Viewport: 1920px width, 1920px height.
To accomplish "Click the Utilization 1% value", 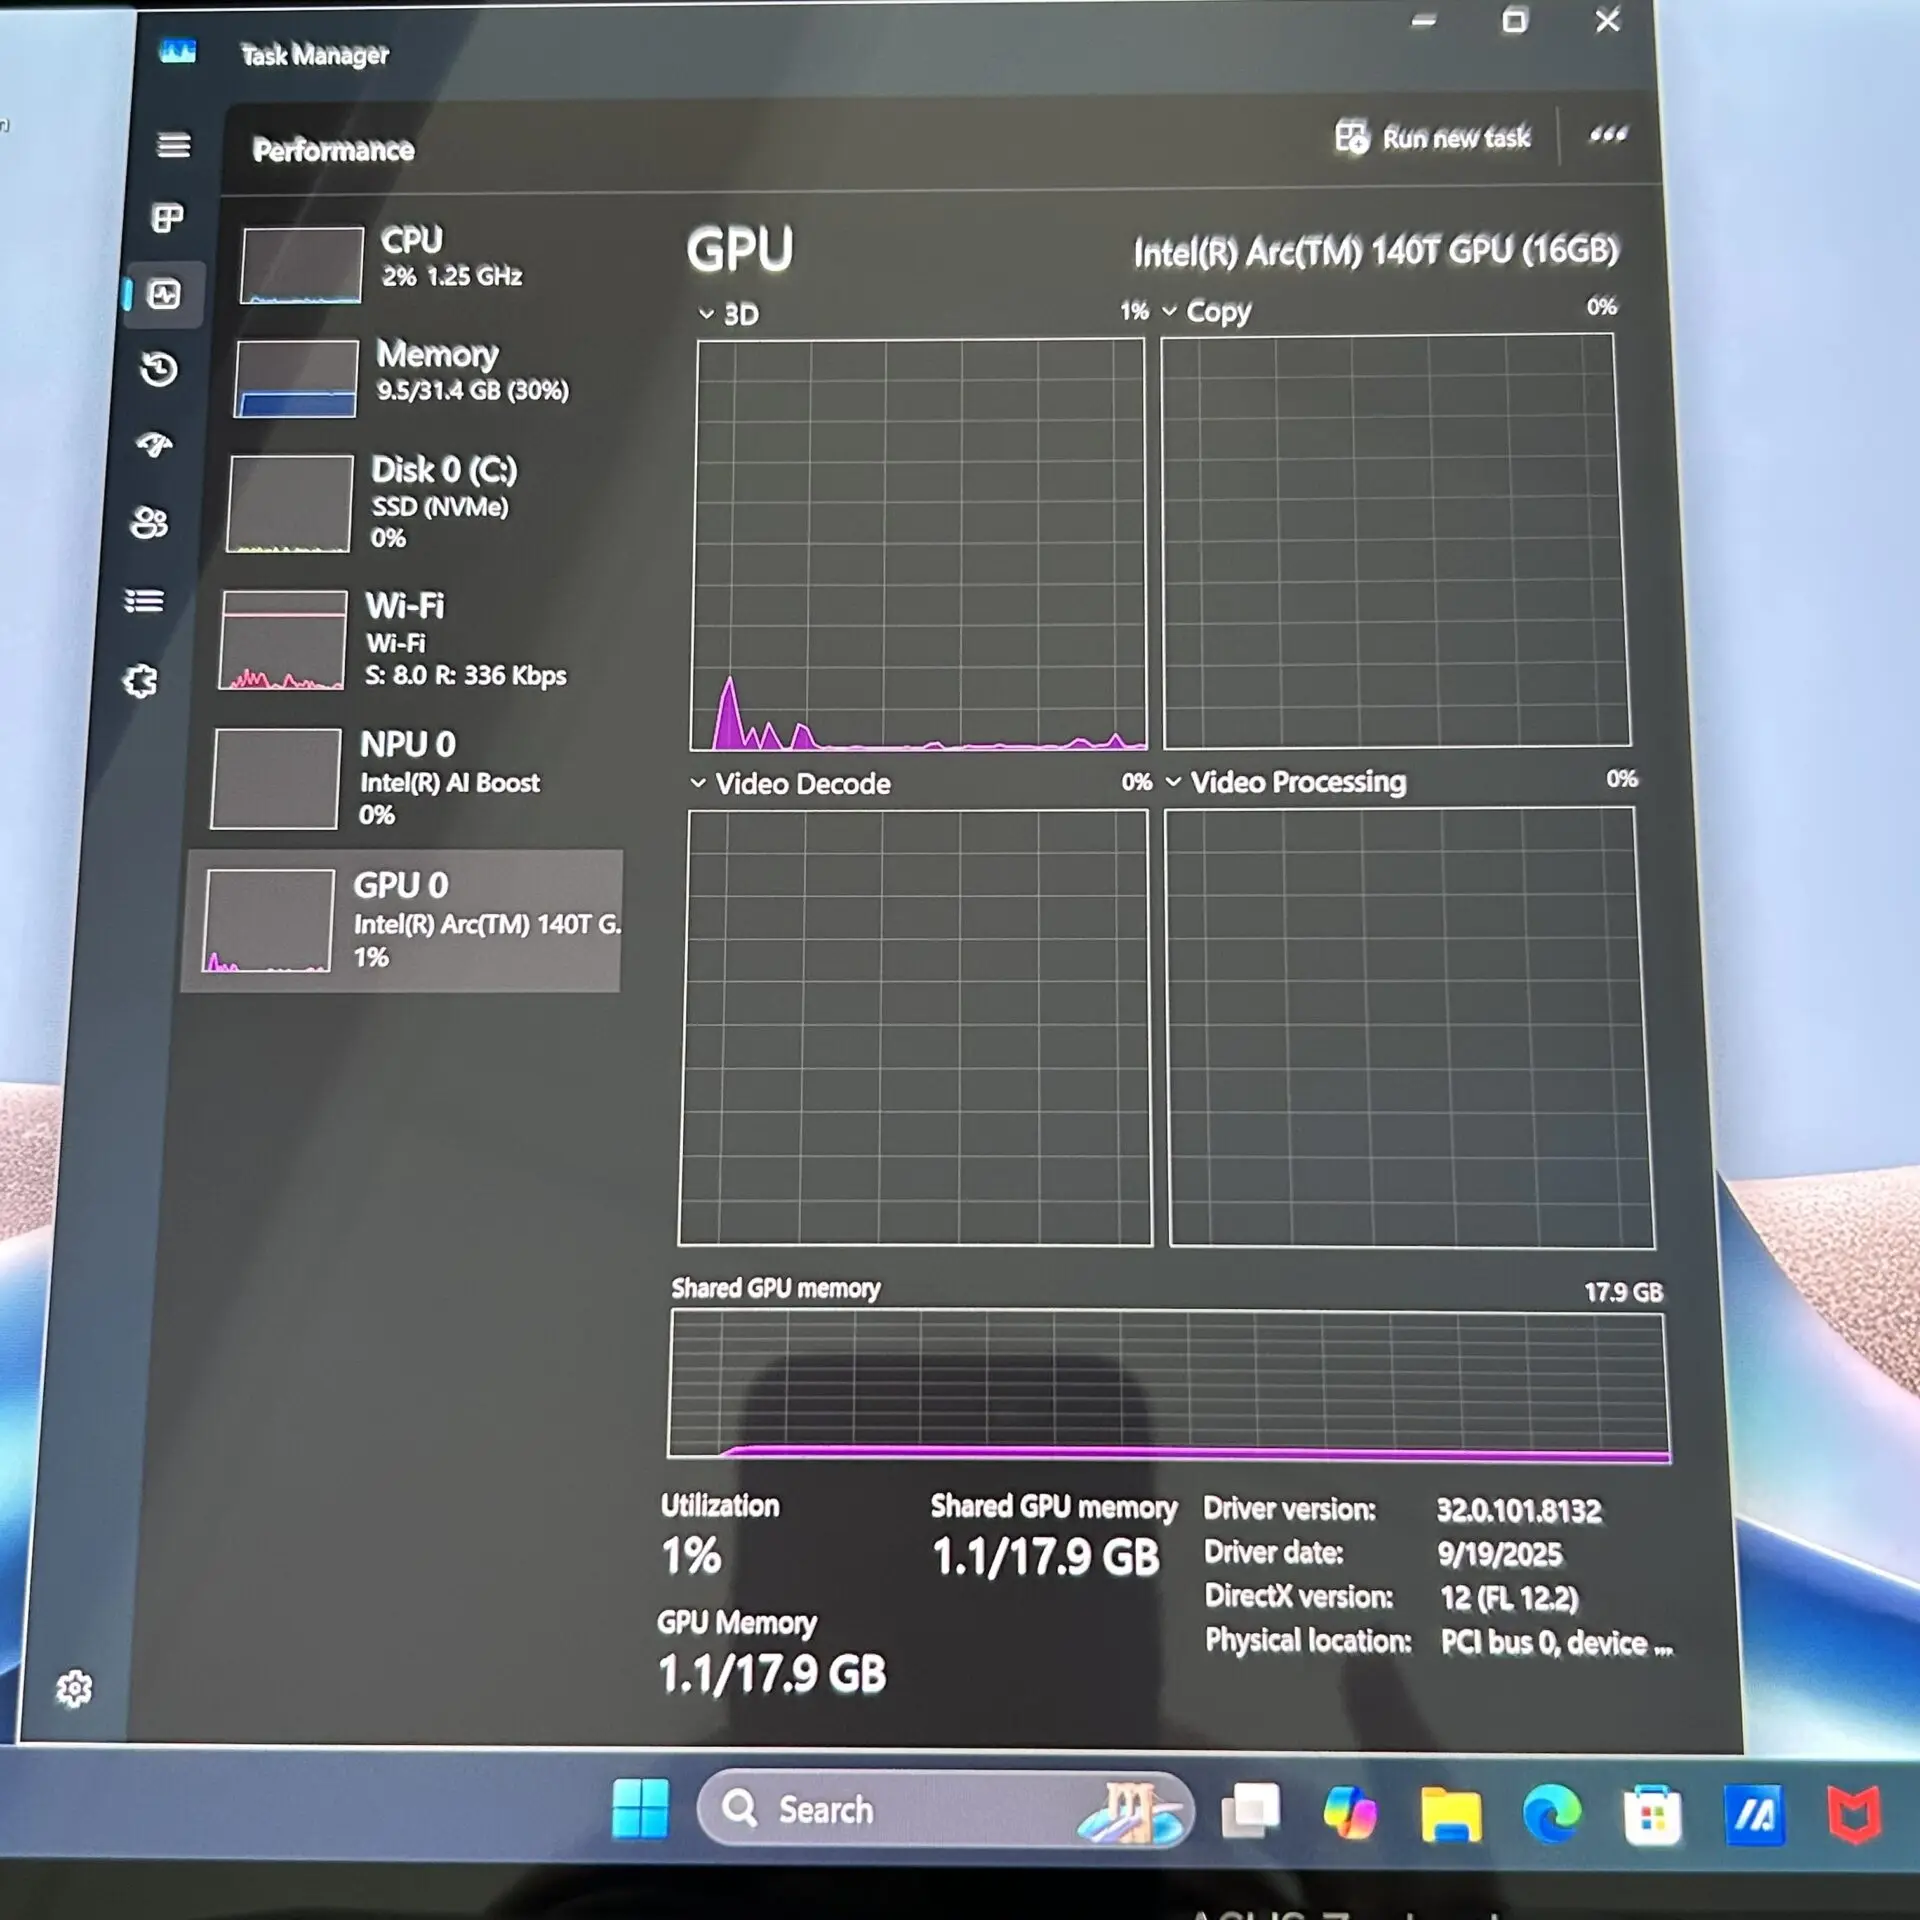I will 691,1556.
